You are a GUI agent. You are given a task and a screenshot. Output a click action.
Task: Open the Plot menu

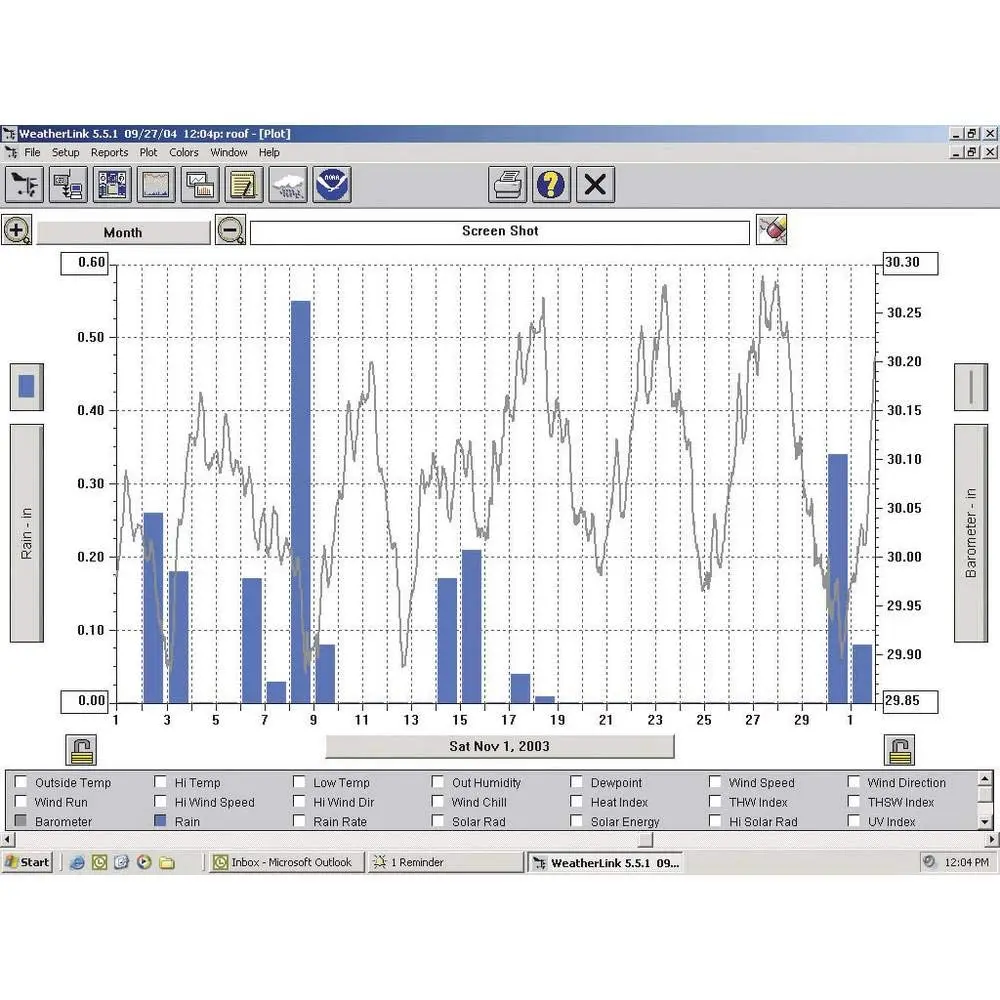[x=148, y=152]
